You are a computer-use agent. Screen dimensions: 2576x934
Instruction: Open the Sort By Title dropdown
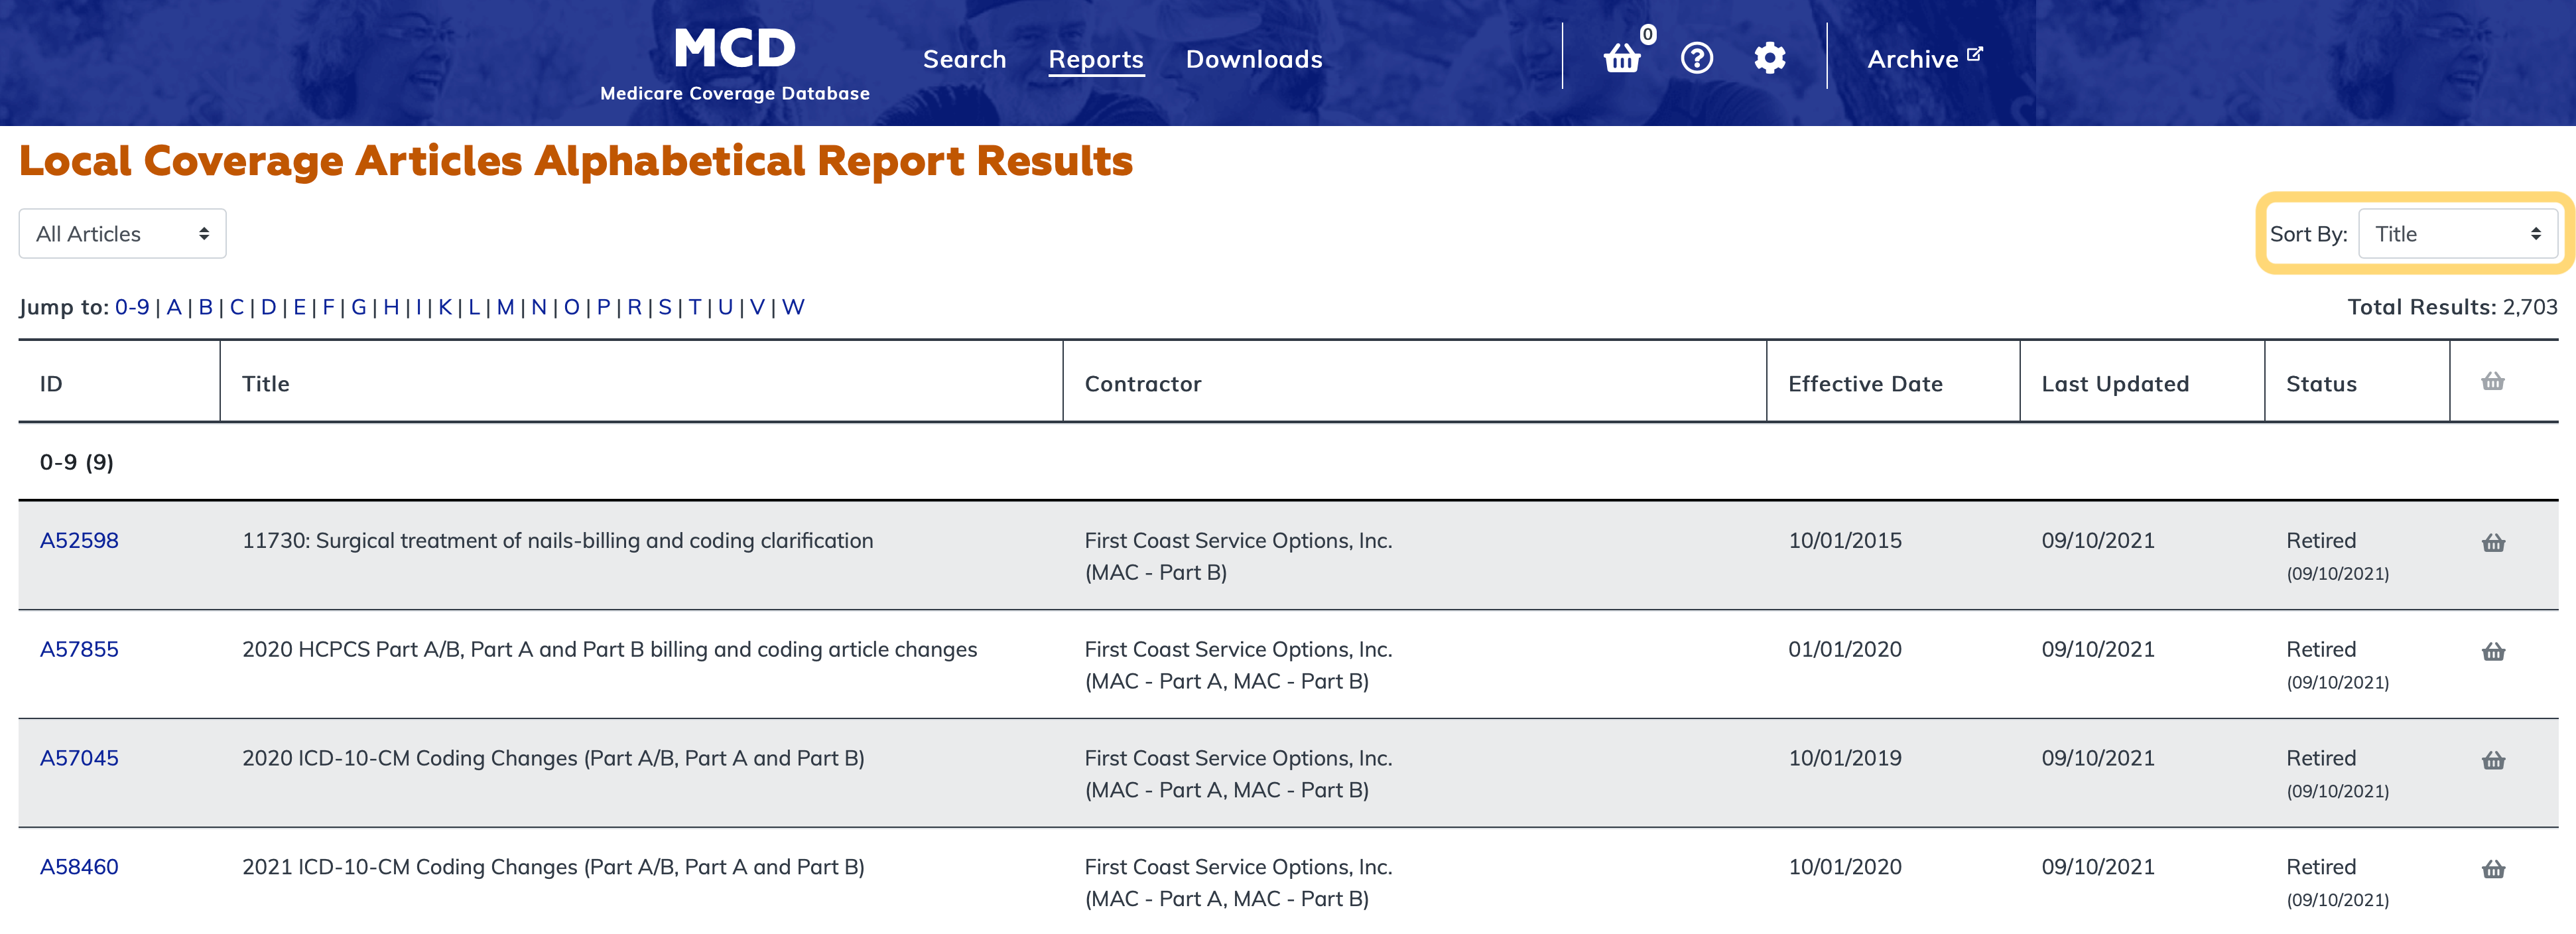(2457, 234)
